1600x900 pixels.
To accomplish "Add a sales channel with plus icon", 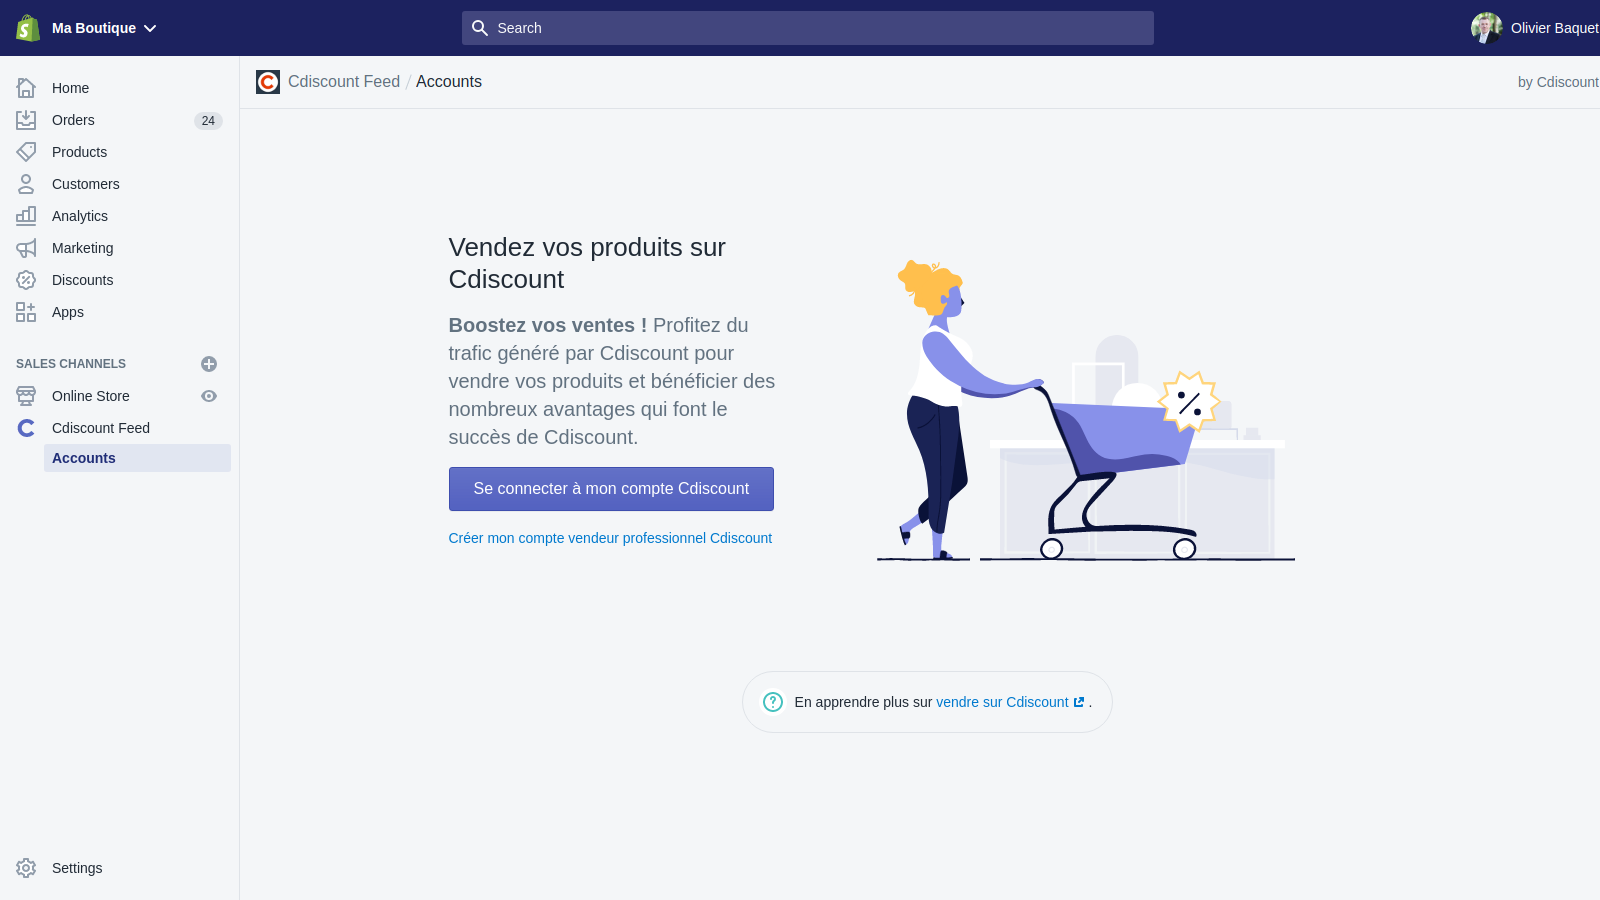I will click(x=209, y=364).
